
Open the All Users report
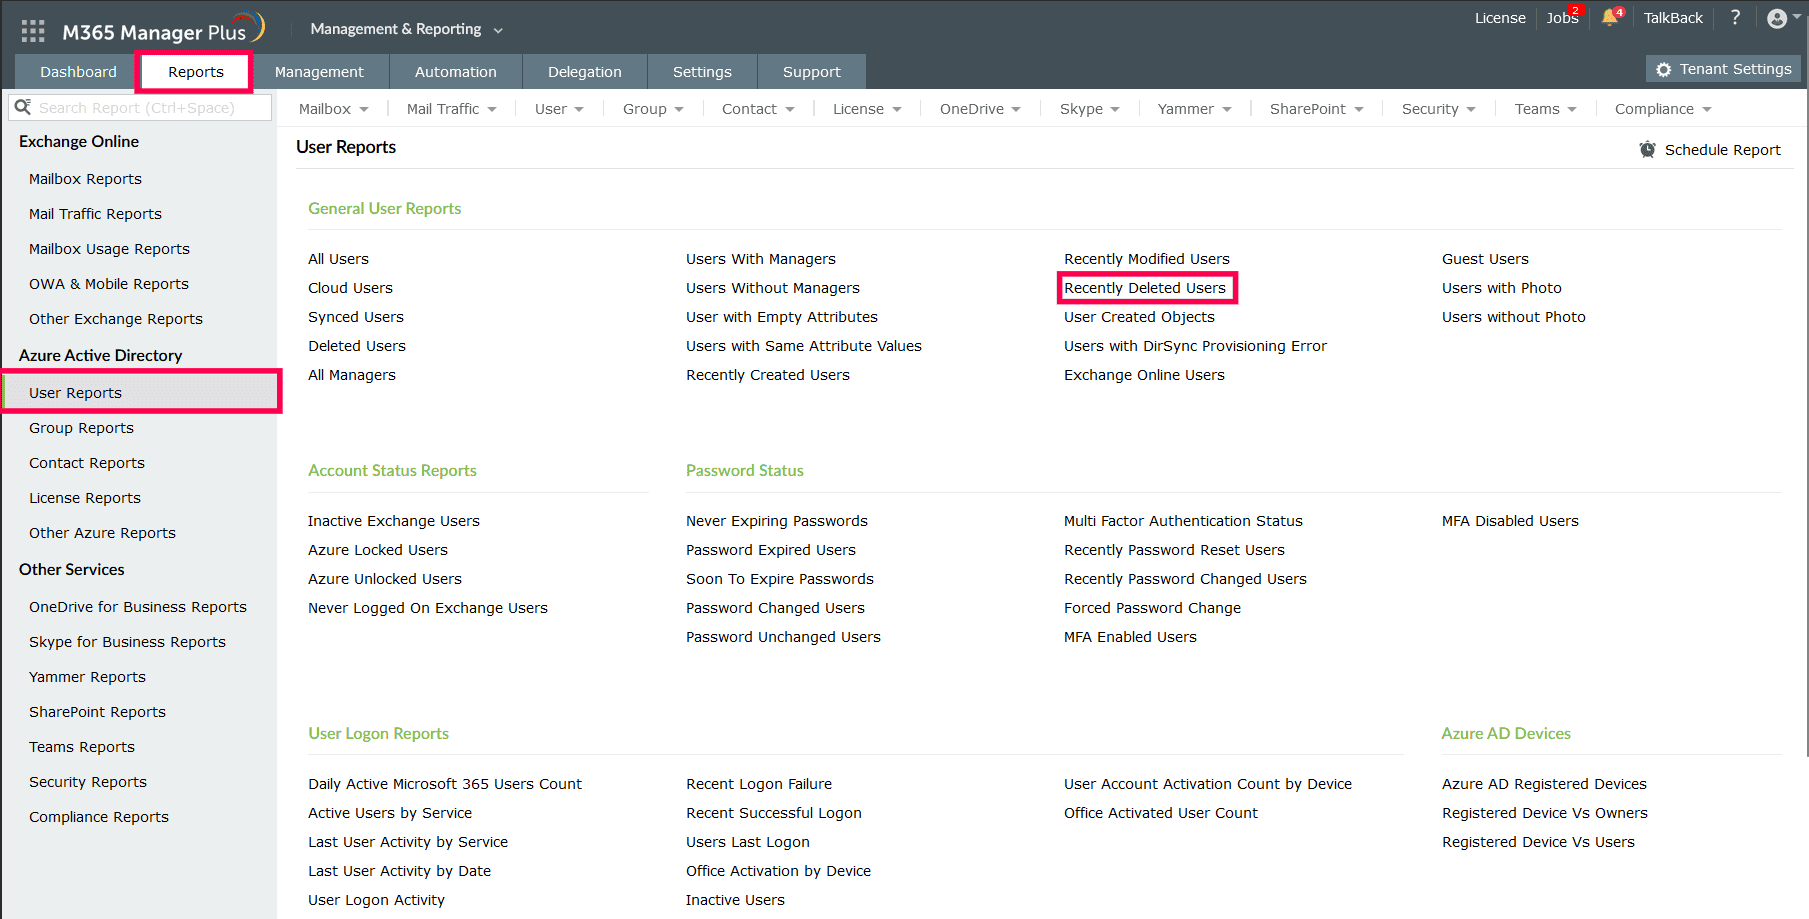pos(338,259)
